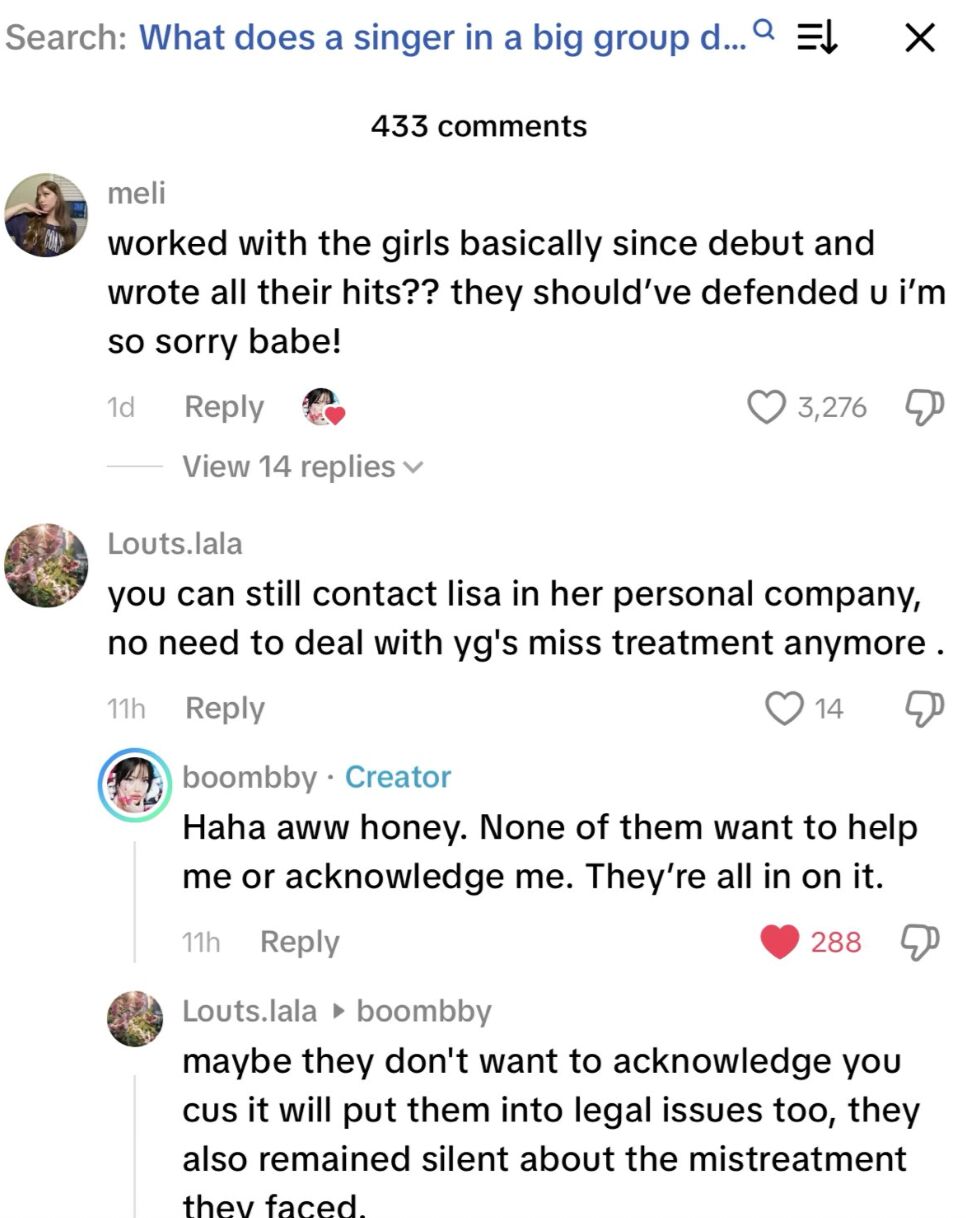This screenshot has width=966, height=1218.
Task: Tap the liked-by-creator badge near meli's Reply
Action: 321,406
